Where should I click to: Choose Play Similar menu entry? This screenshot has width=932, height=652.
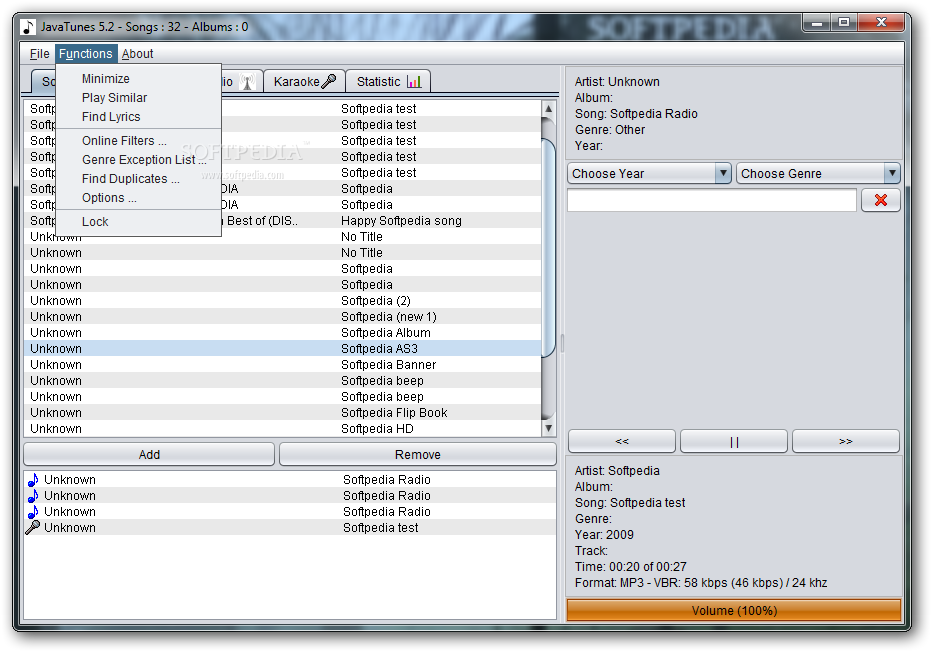click(138, 97)
